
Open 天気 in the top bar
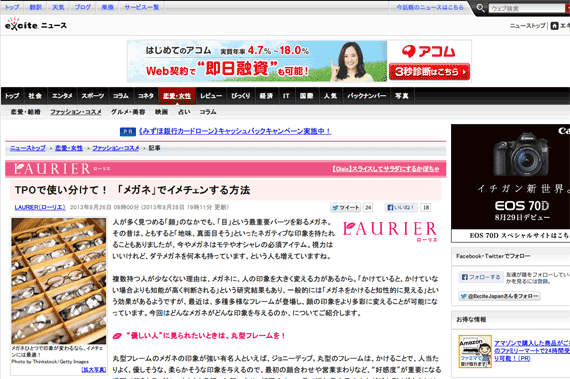pyautogui.click(x=58, y=7)
